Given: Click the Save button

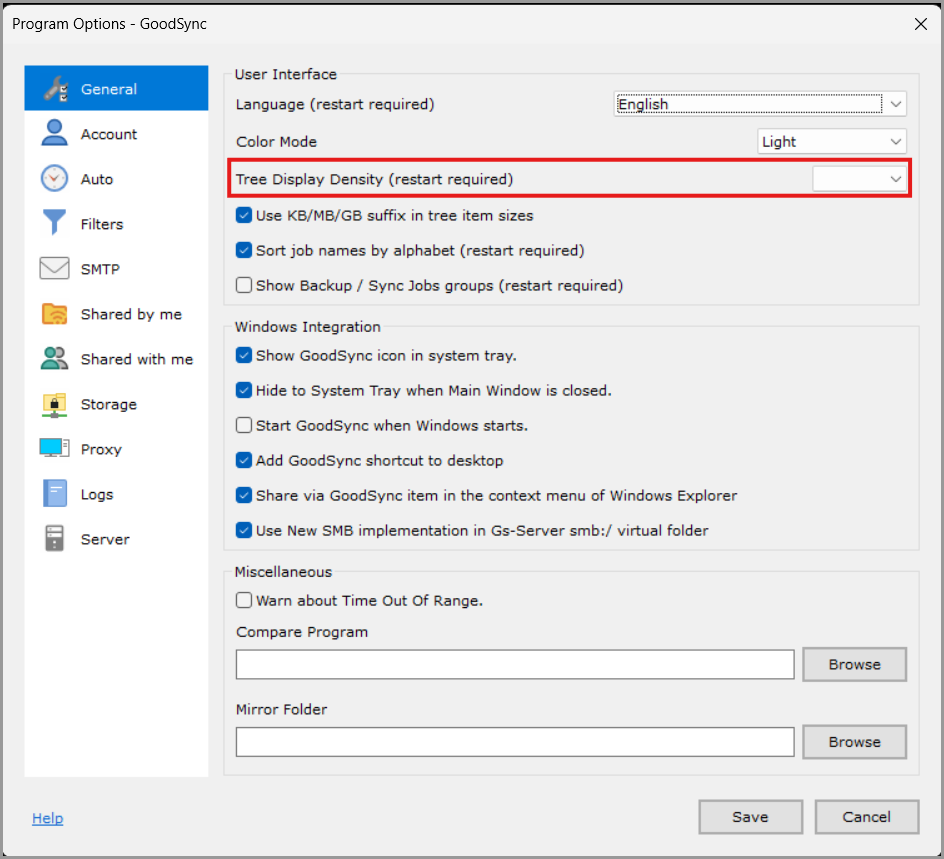Looking at the screenshot, I should click(x=750, y=817).
